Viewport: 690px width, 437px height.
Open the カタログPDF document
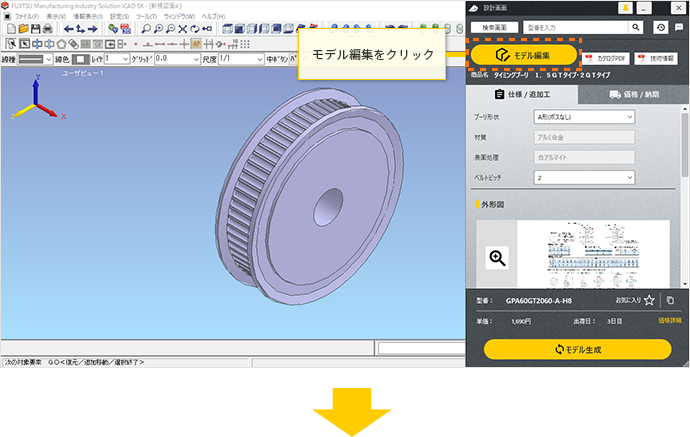pyautogui.click(x=606, y=59)
